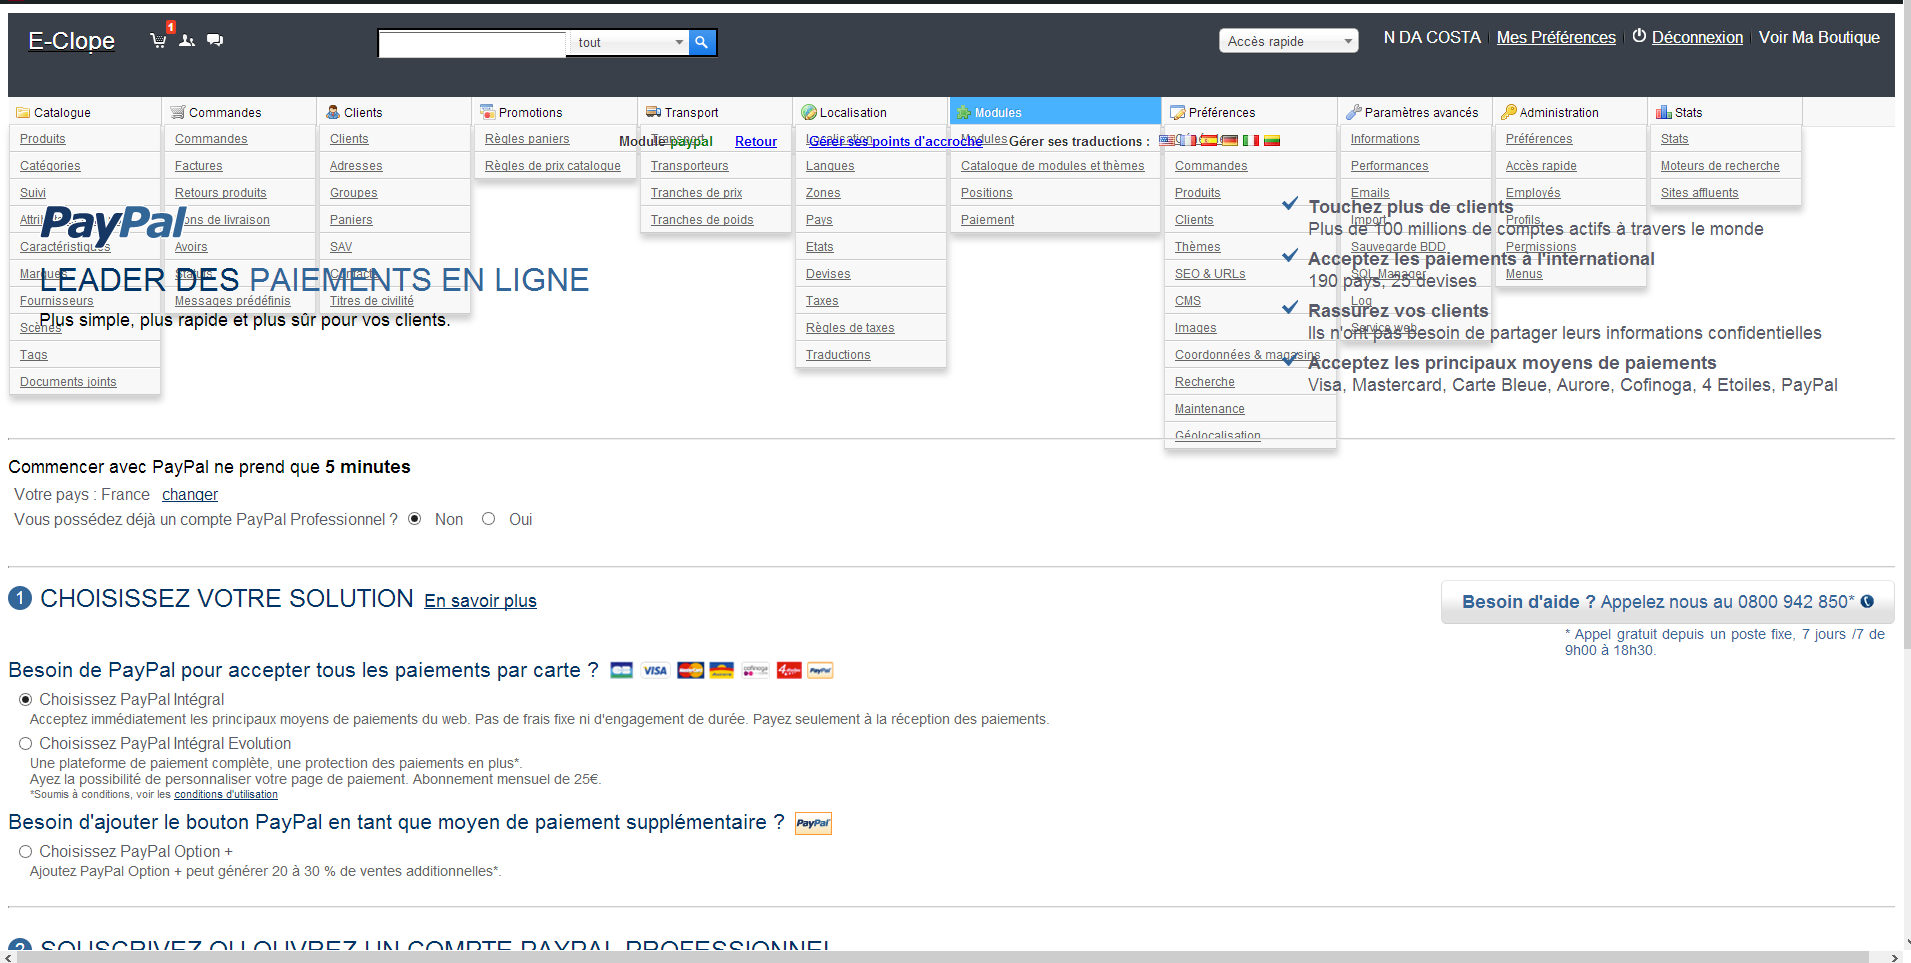
Task: Open the Accès rapide dropdown
Action: point(1288,41)
